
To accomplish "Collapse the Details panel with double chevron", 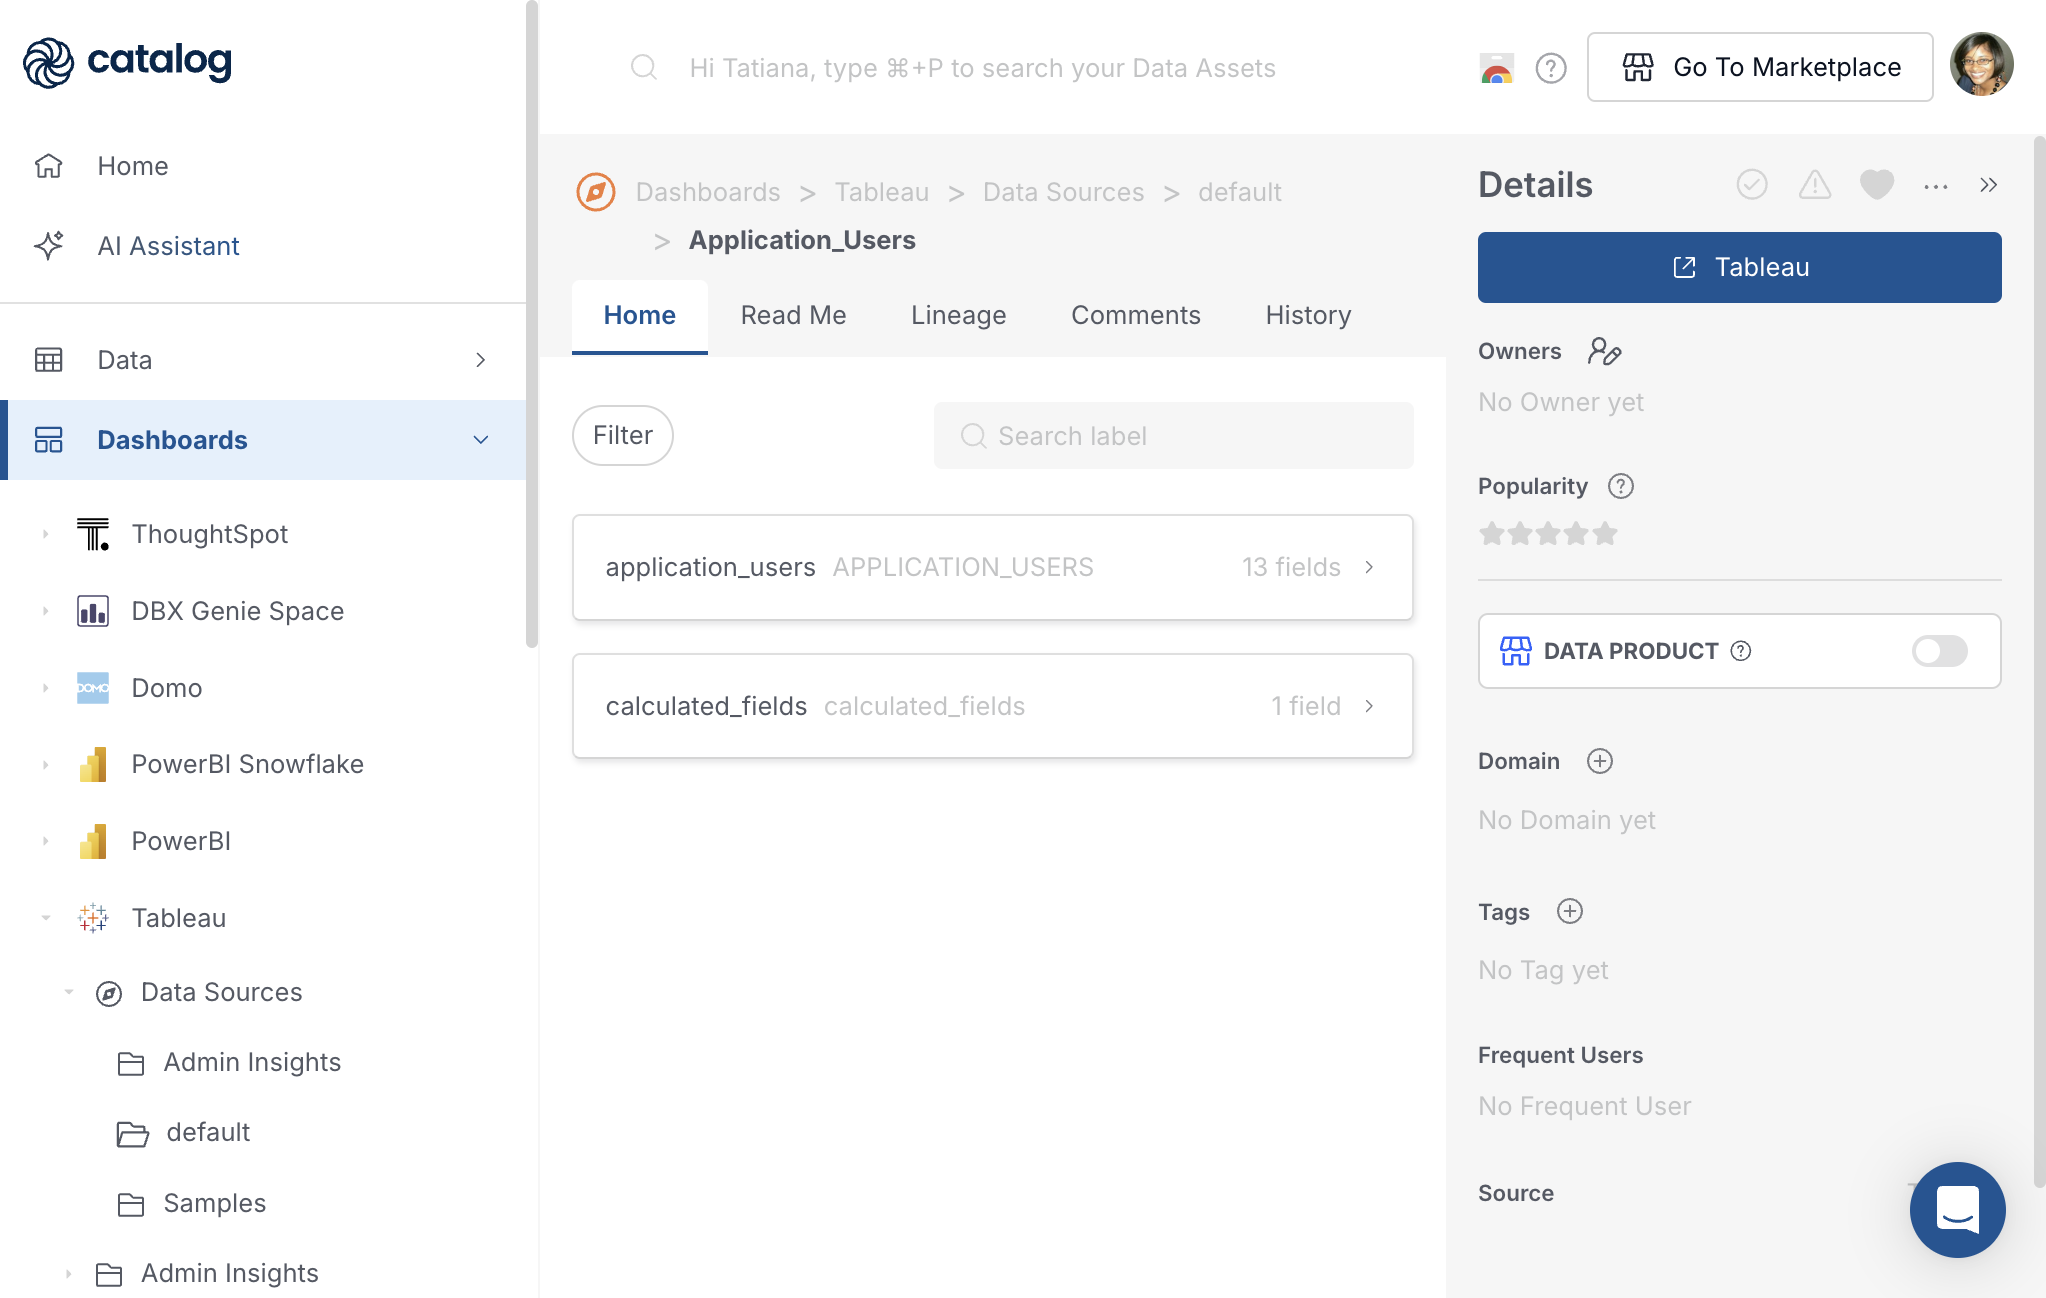I will (1989, 185).
